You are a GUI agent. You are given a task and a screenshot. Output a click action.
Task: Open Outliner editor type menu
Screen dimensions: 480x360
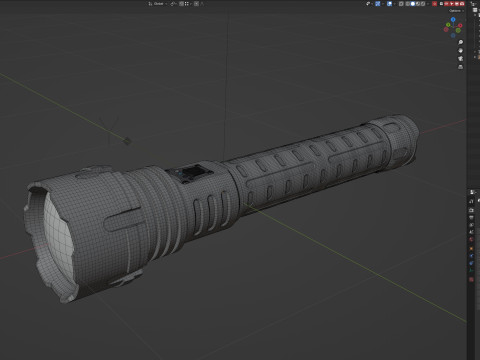474,4
